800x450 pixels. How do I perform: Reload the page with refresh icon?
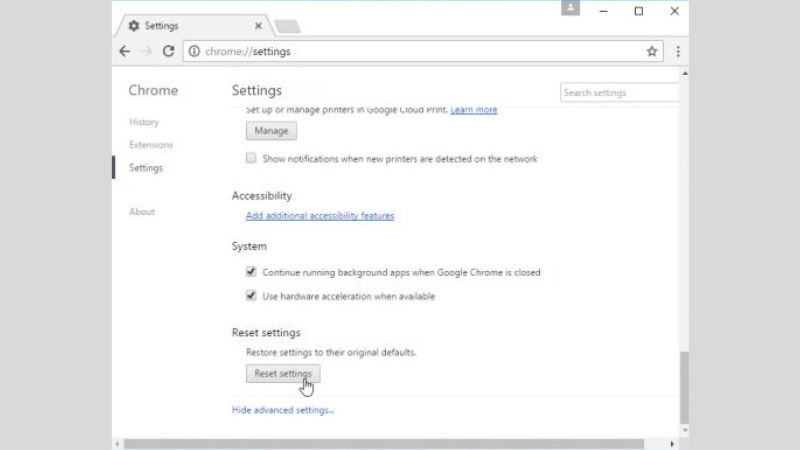[x=168, y=51]
